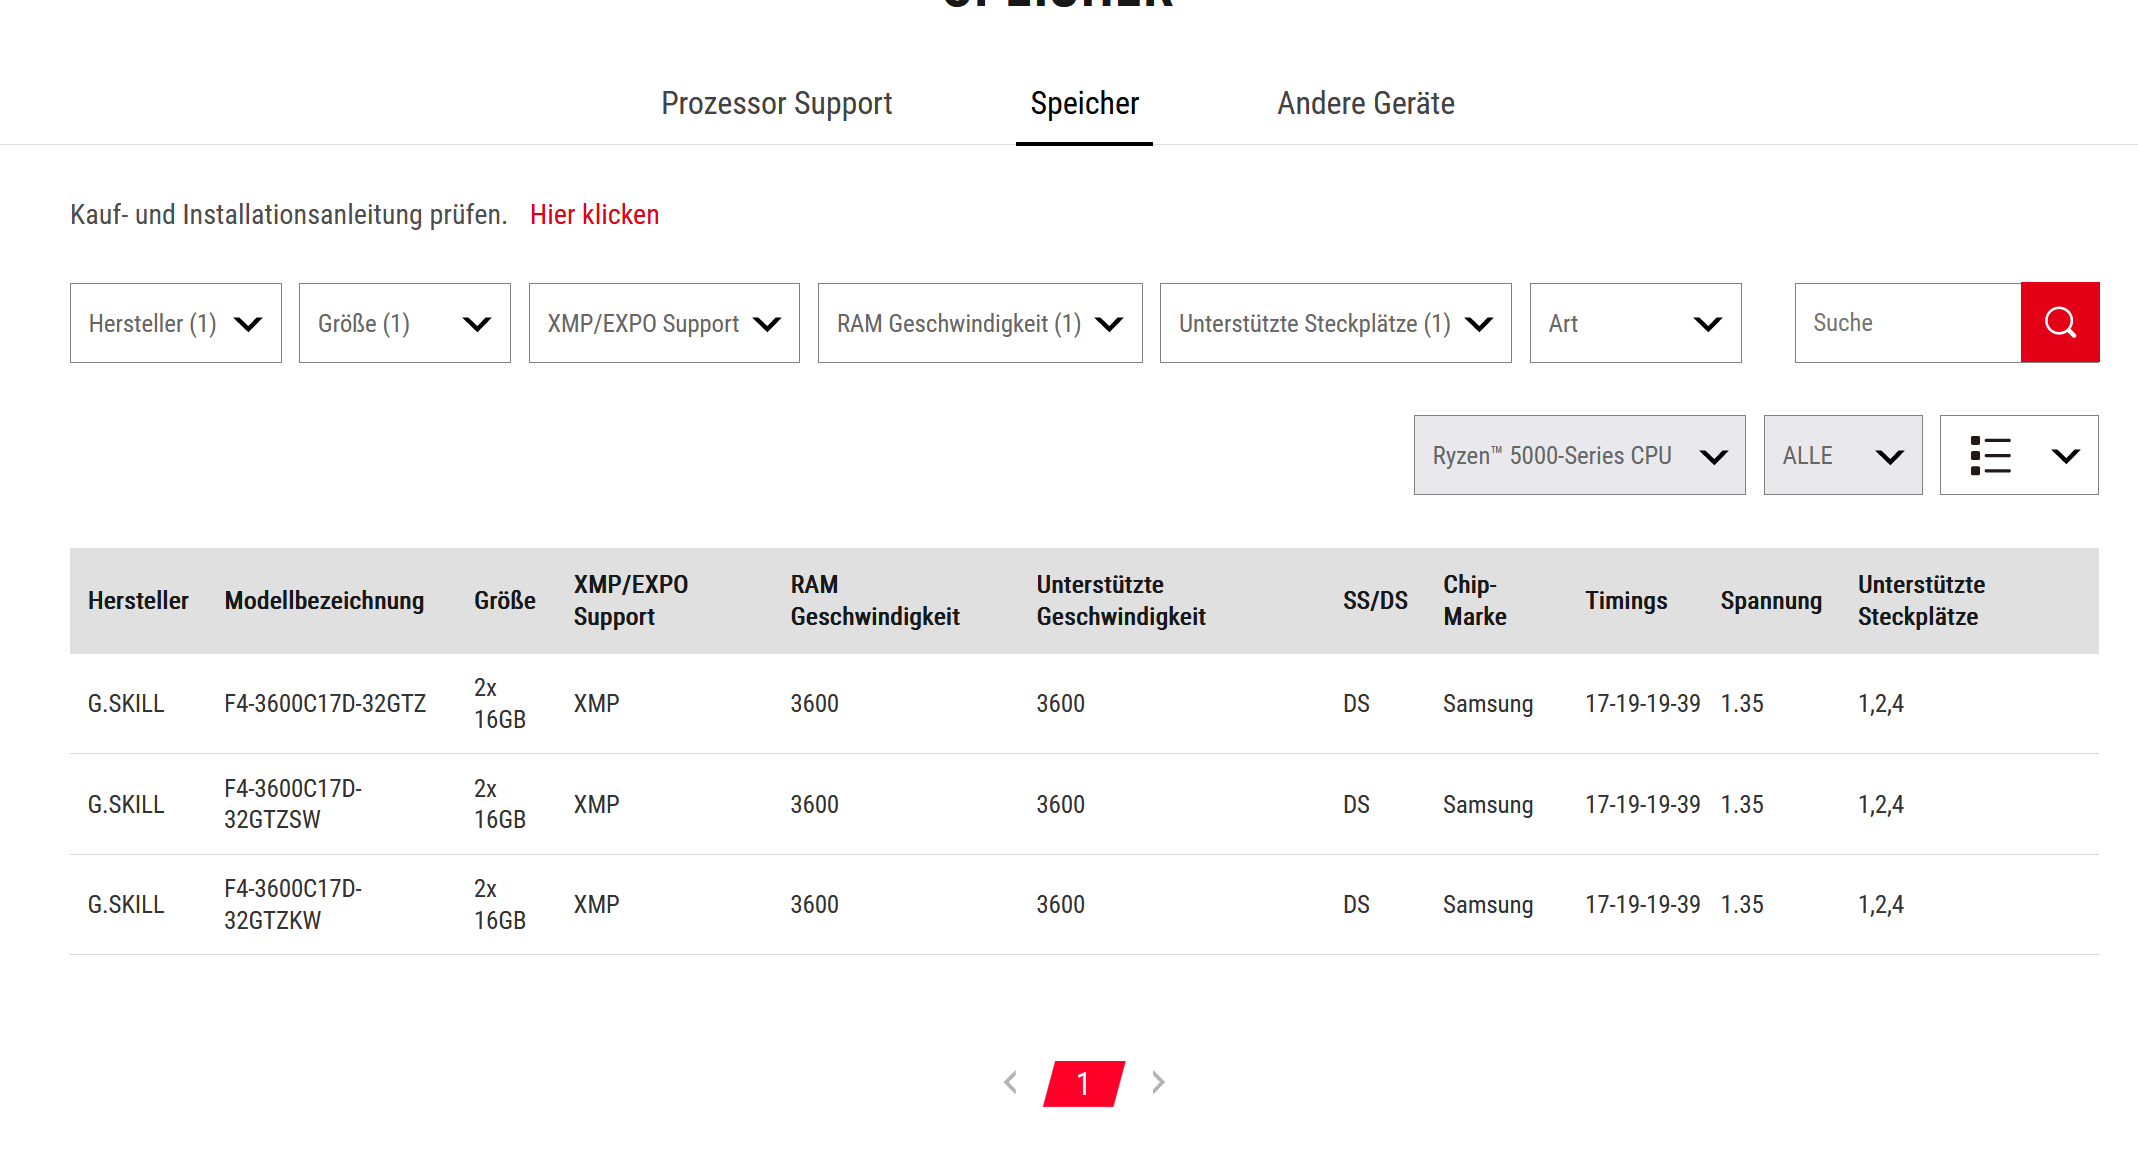The width and height of the screenshot is (2138, 1153).
Task: Open the Größe filter dropdown
Action: click(404, 323)
